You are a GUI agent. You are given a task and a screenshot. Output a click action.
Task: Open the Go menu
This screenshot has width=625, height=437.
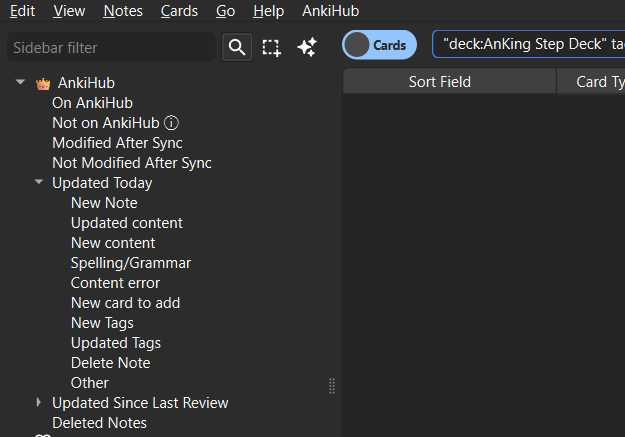click(225, 11)
